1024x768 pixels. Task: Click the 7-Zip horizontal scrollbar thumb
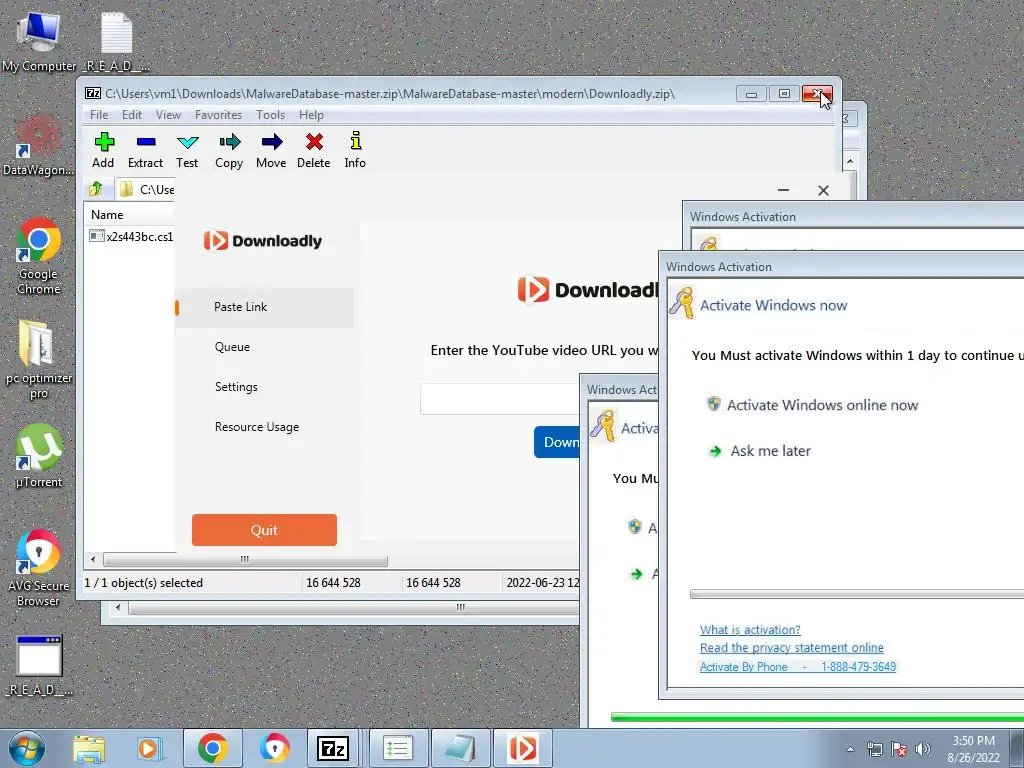[245, 560]
